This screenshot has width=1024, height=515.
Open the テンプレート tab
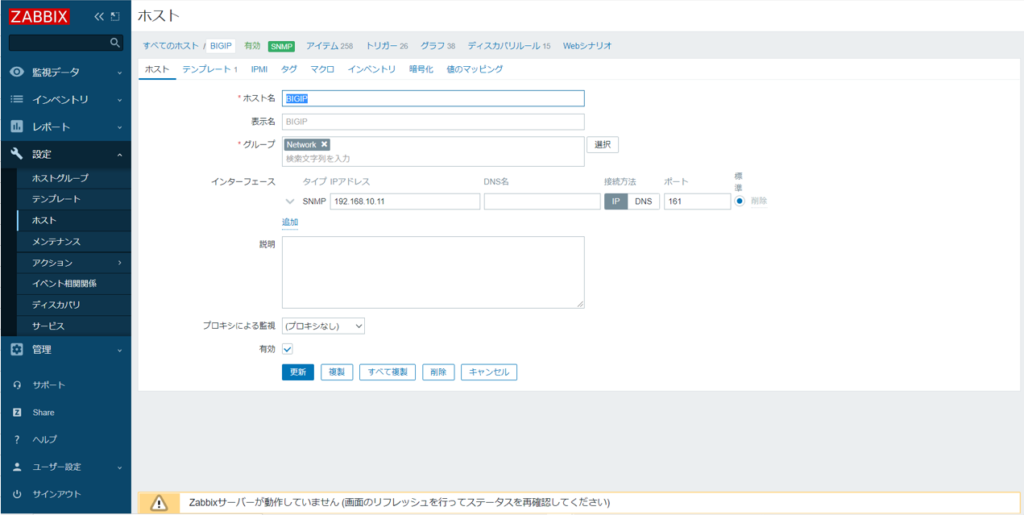coord(209,69)
